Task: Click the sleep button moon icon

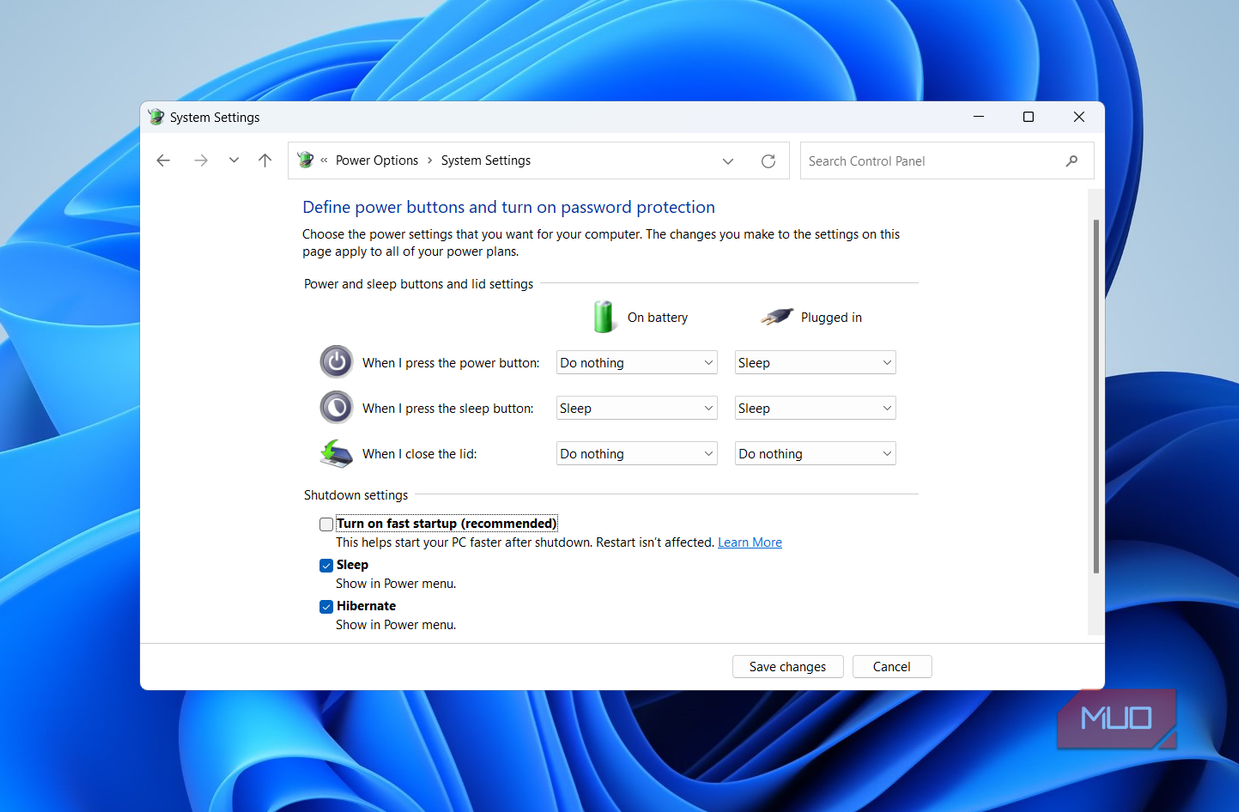Action: [x=336, y=407]
